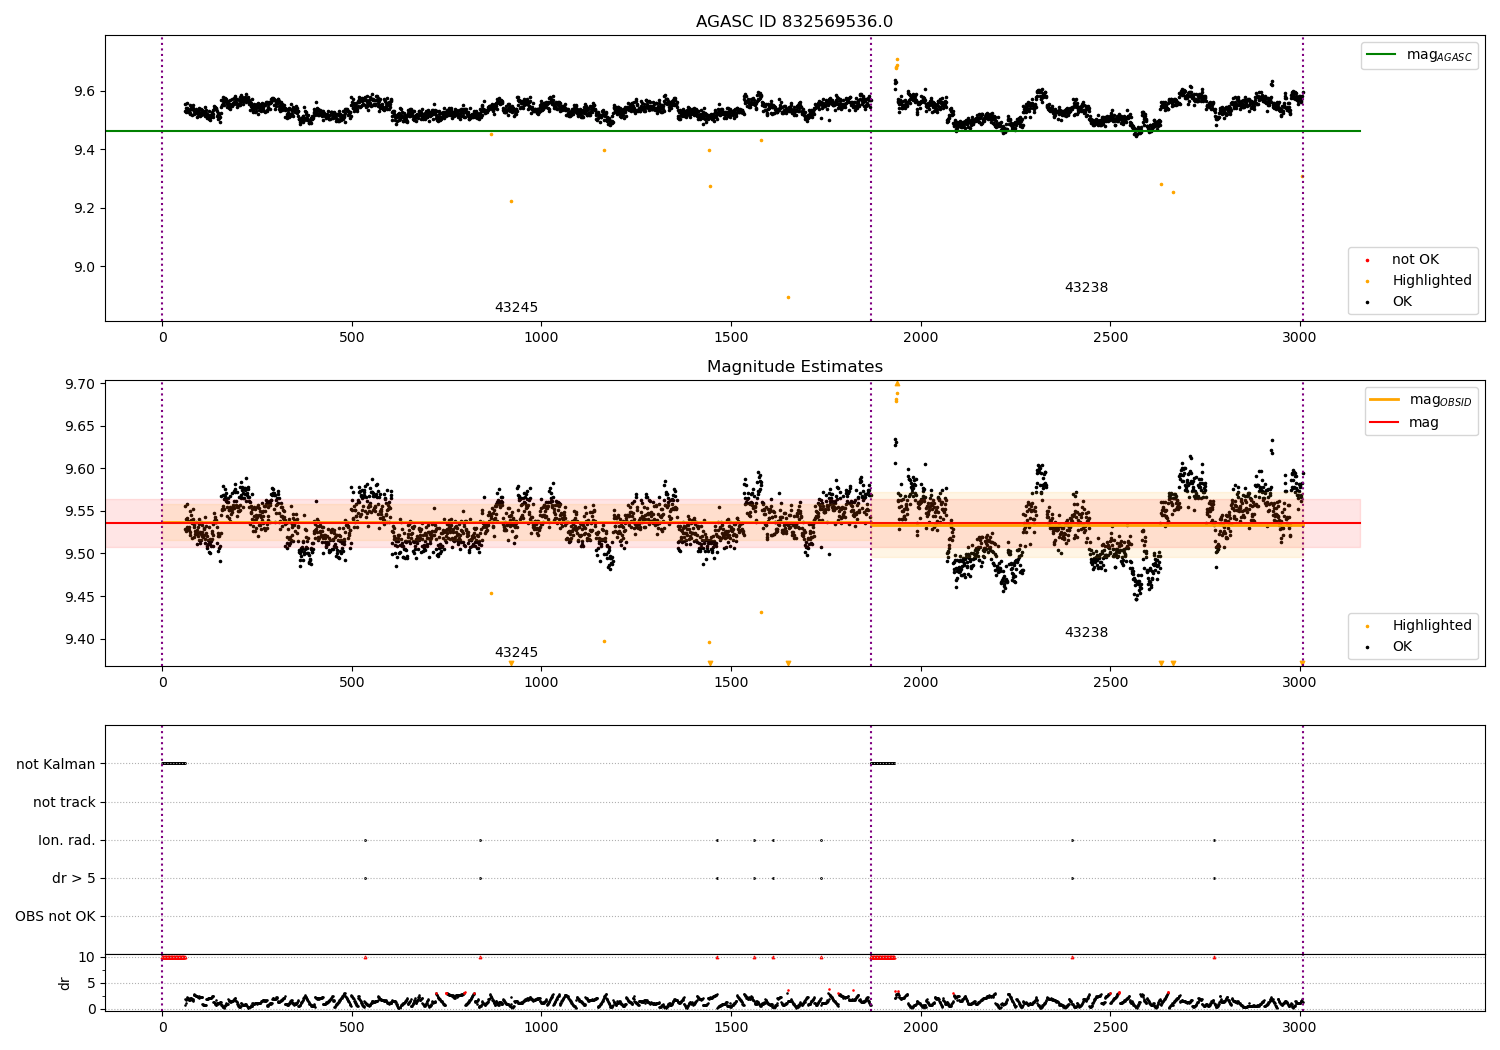Click the 43238 obsid label in middle plot
The width and height of the screenshot is (1500, 1050).
tap(1086, 633)
